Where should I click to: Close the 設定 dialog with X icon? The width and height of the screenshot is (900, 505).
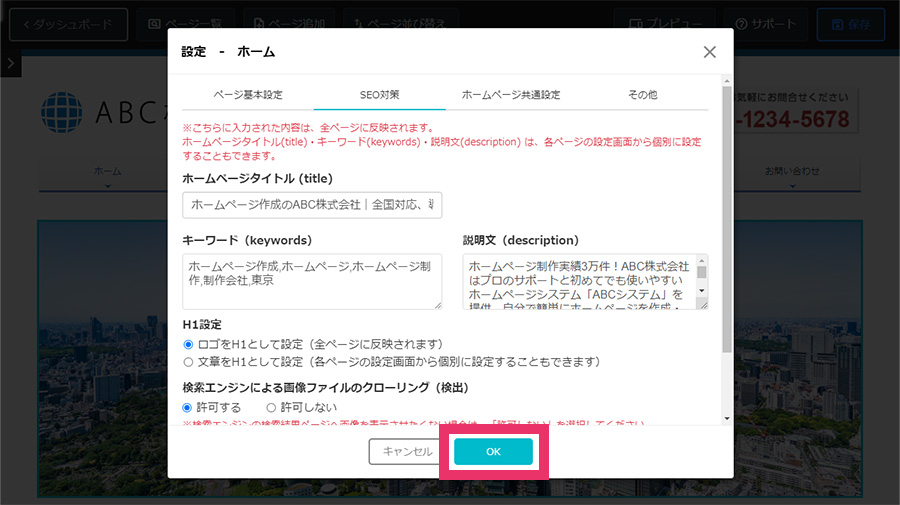tap(709, 52)
